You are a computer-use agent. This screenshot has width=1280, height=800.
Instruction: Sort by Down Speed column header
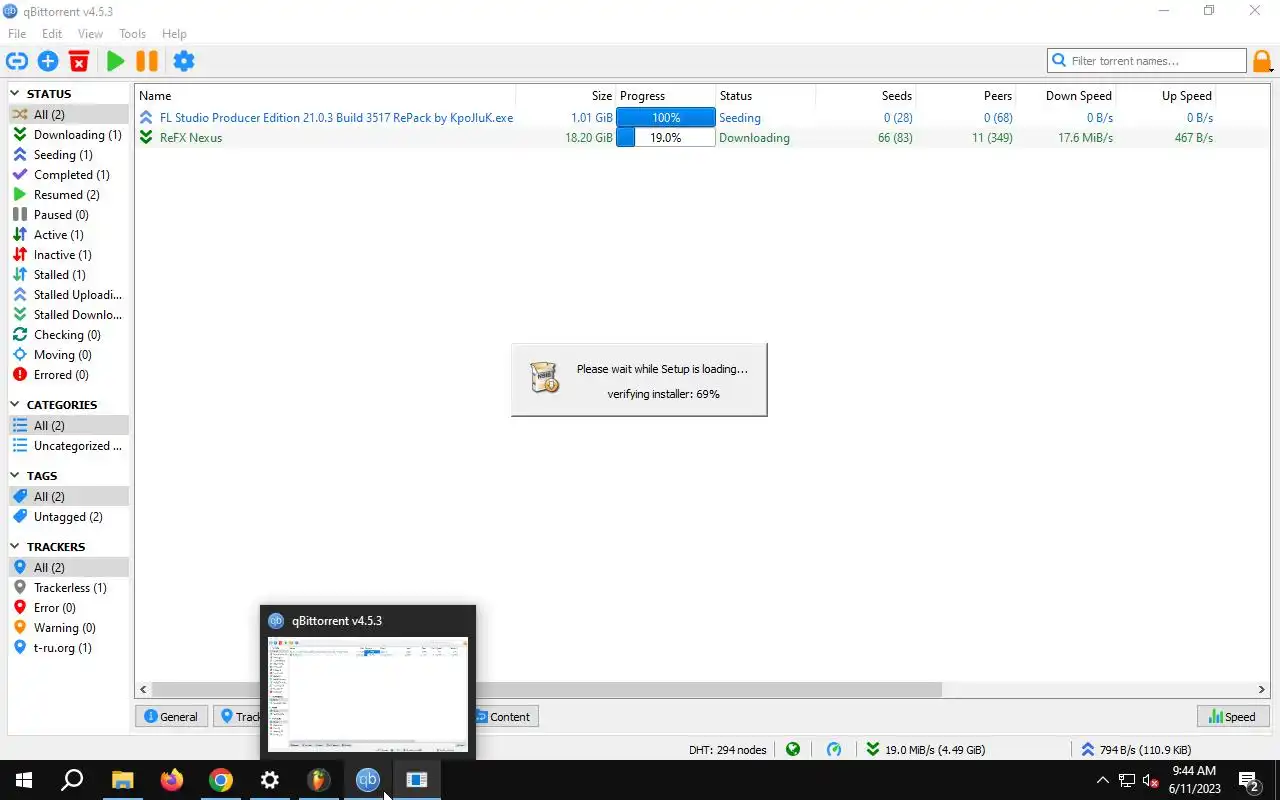[x=1066, y=96]
